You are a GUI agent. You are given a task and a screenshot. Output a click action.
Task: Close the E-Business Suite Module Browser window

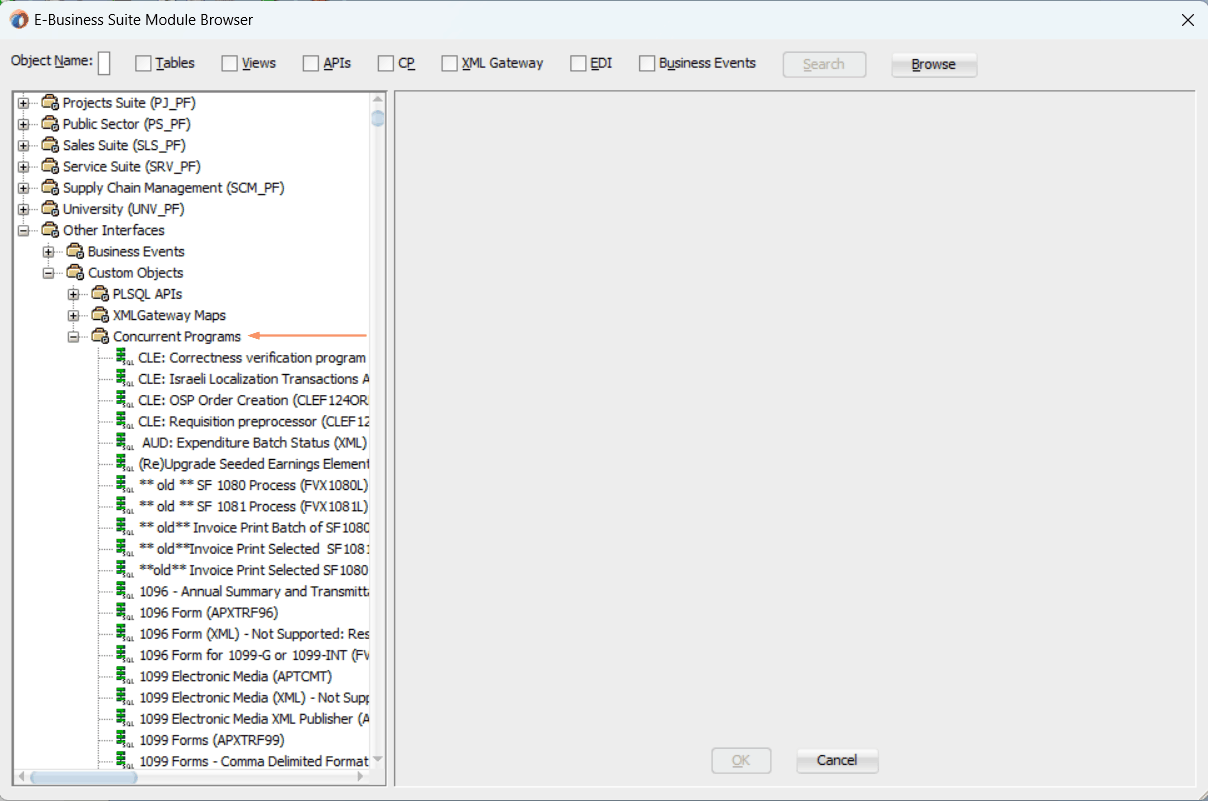(x=1187, y=20)
